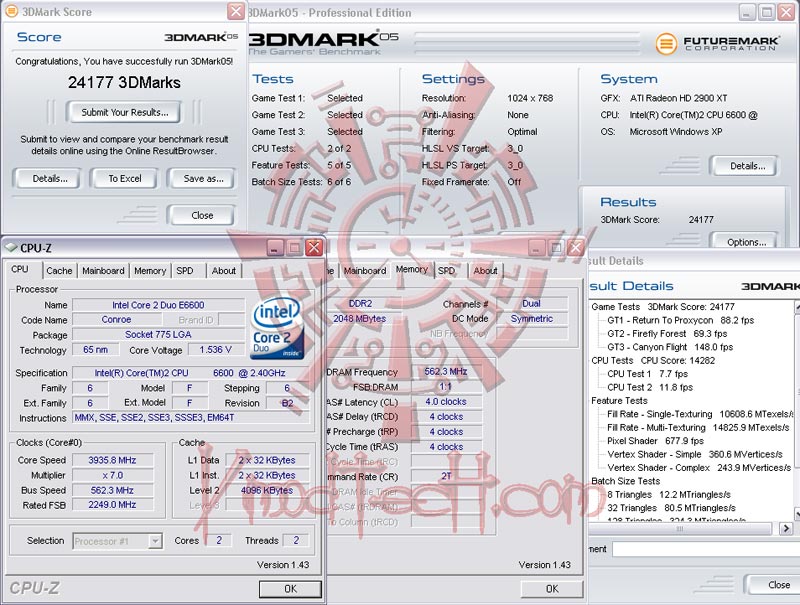Select GT3 - Canyon Flight row
The image size is (800, 605).
pos(670,347)
